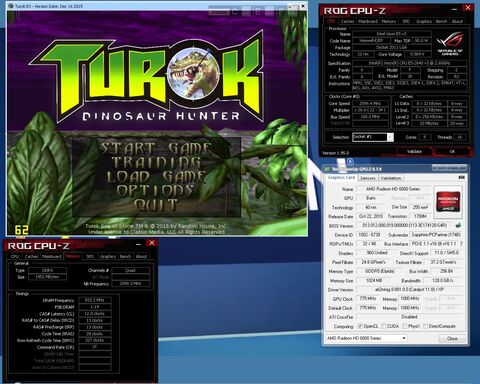480x384 pixels.
Task: Close the Turok EX game window
Action: pyautogui.click(x=303, y=6)
